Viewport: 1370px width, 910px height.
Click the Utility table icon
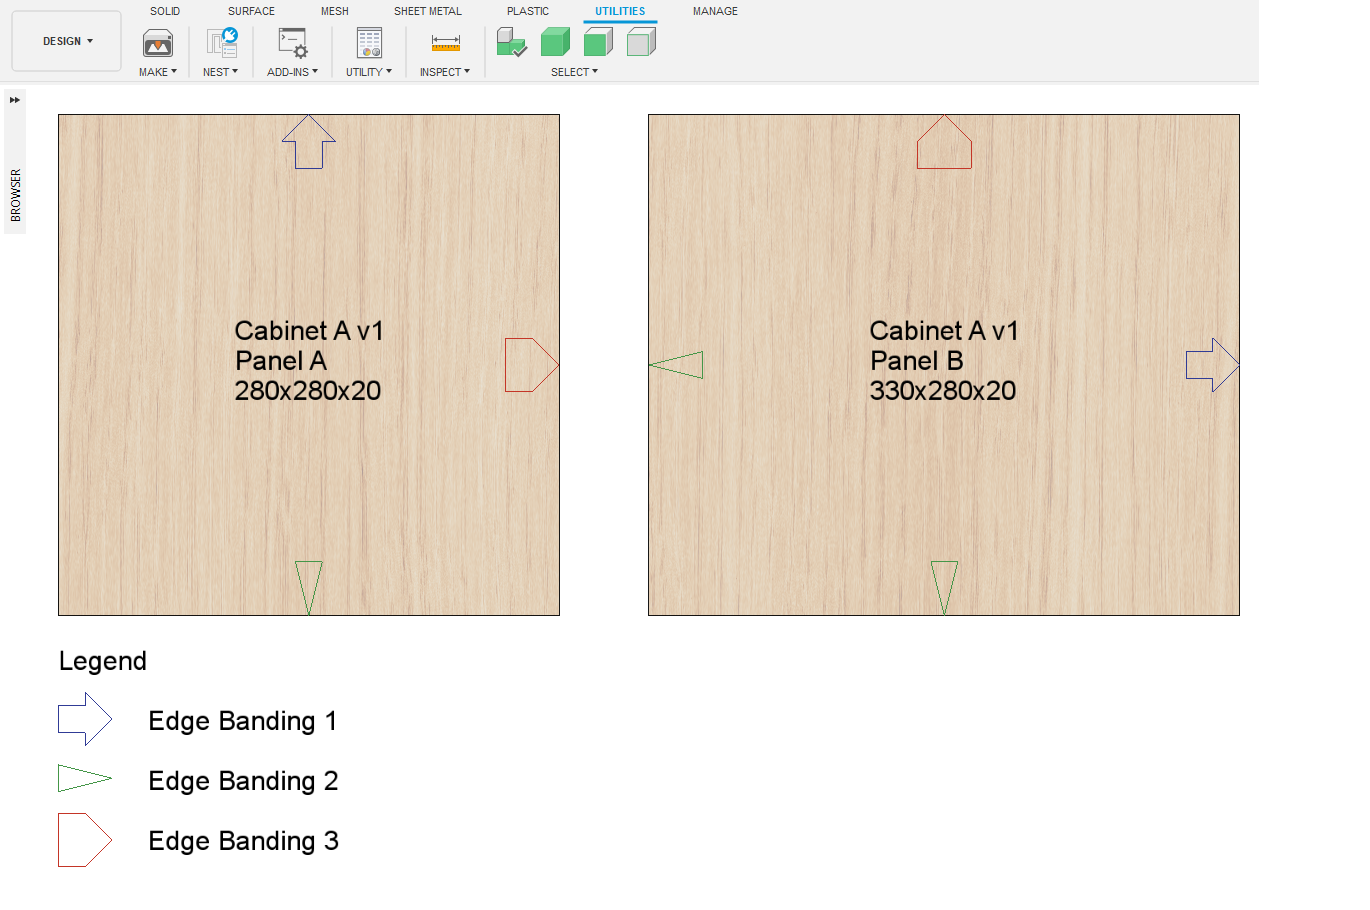(369, 43)
